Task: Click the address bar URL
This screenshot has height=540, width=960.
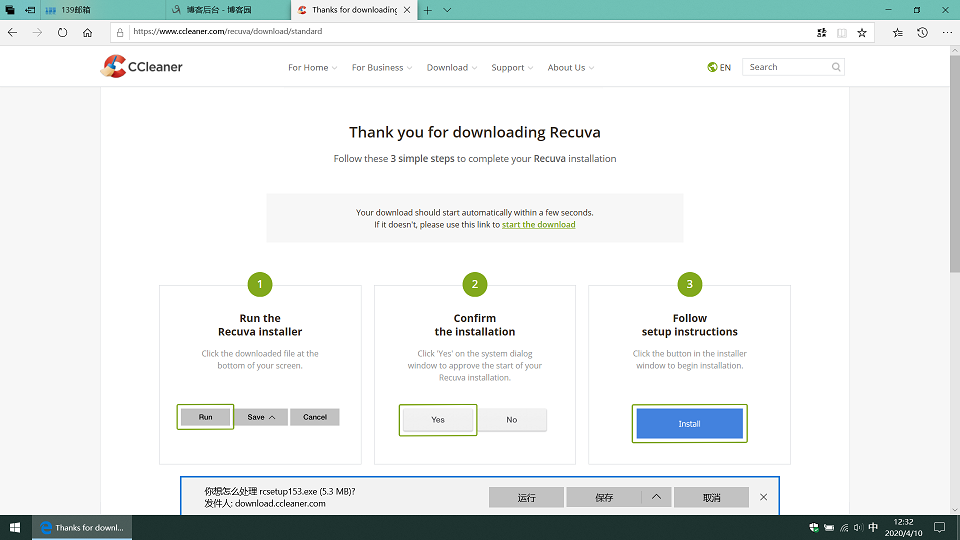Action: pyautogui.click(x=228, y=31)
